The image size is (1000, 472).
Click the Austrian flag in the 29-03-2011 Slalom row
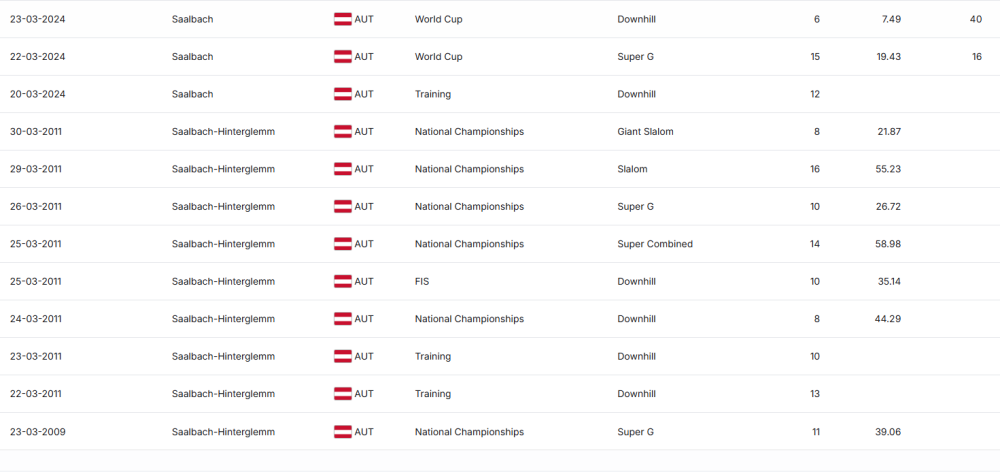click(x=342, y=169)
